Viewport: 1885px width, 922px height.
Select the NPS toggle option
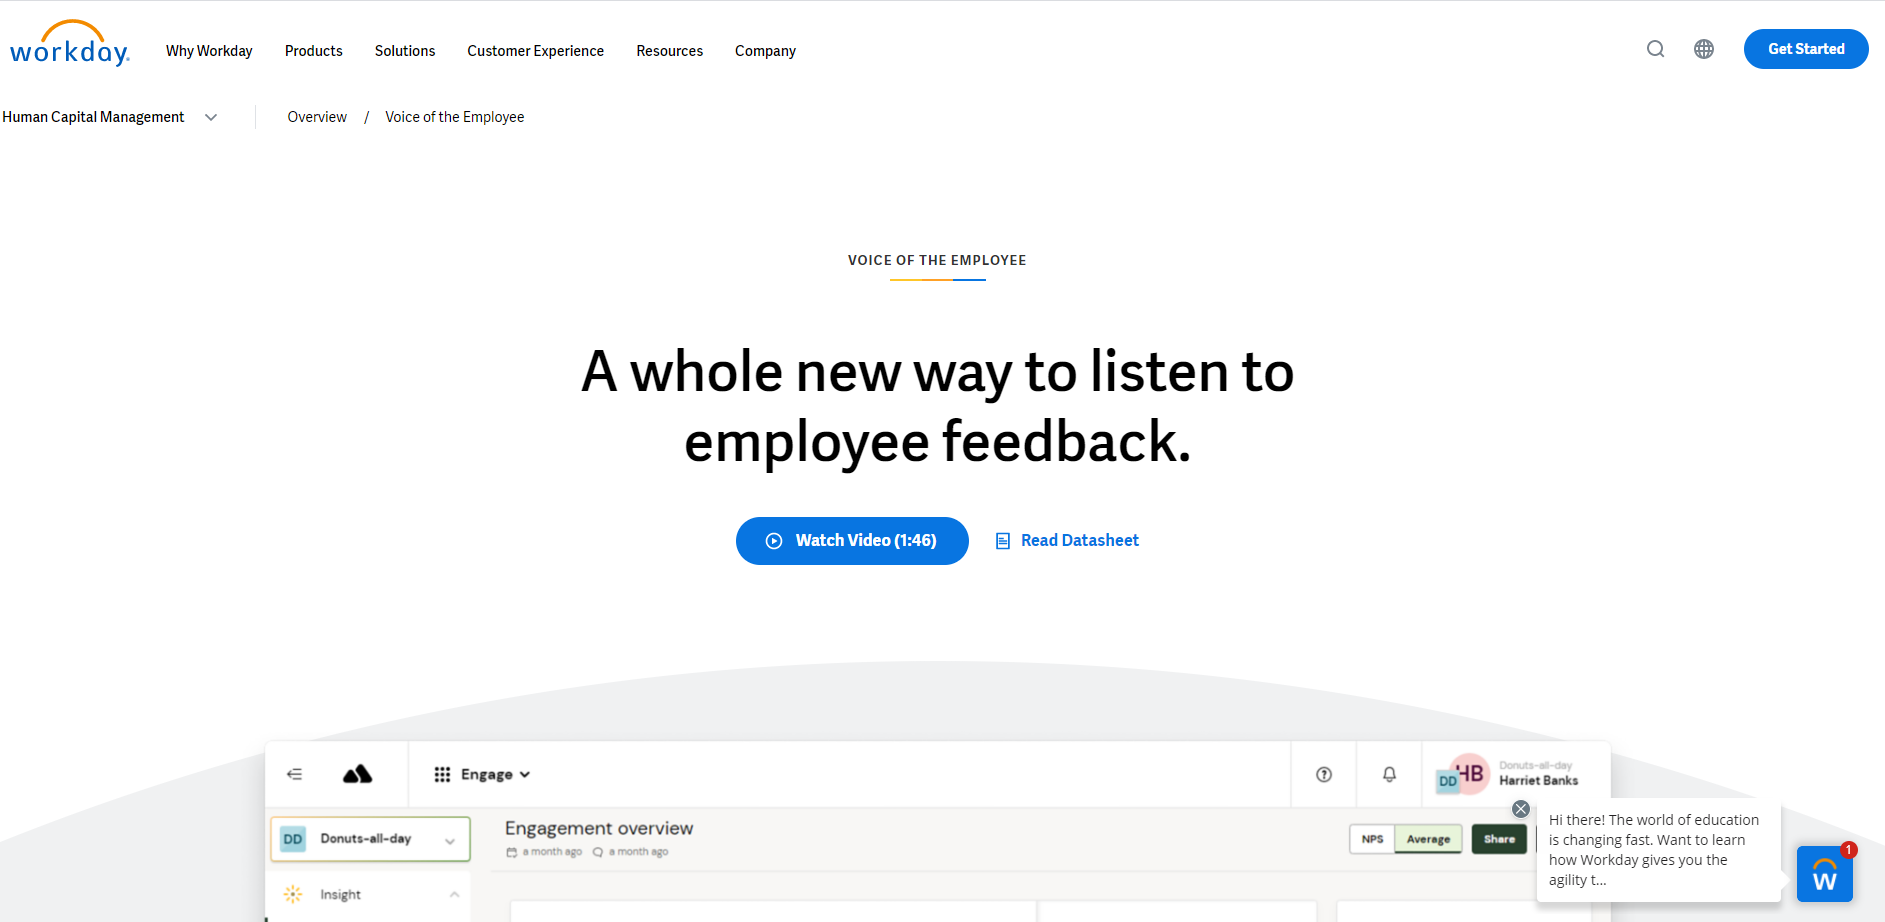coord(1372,839)
